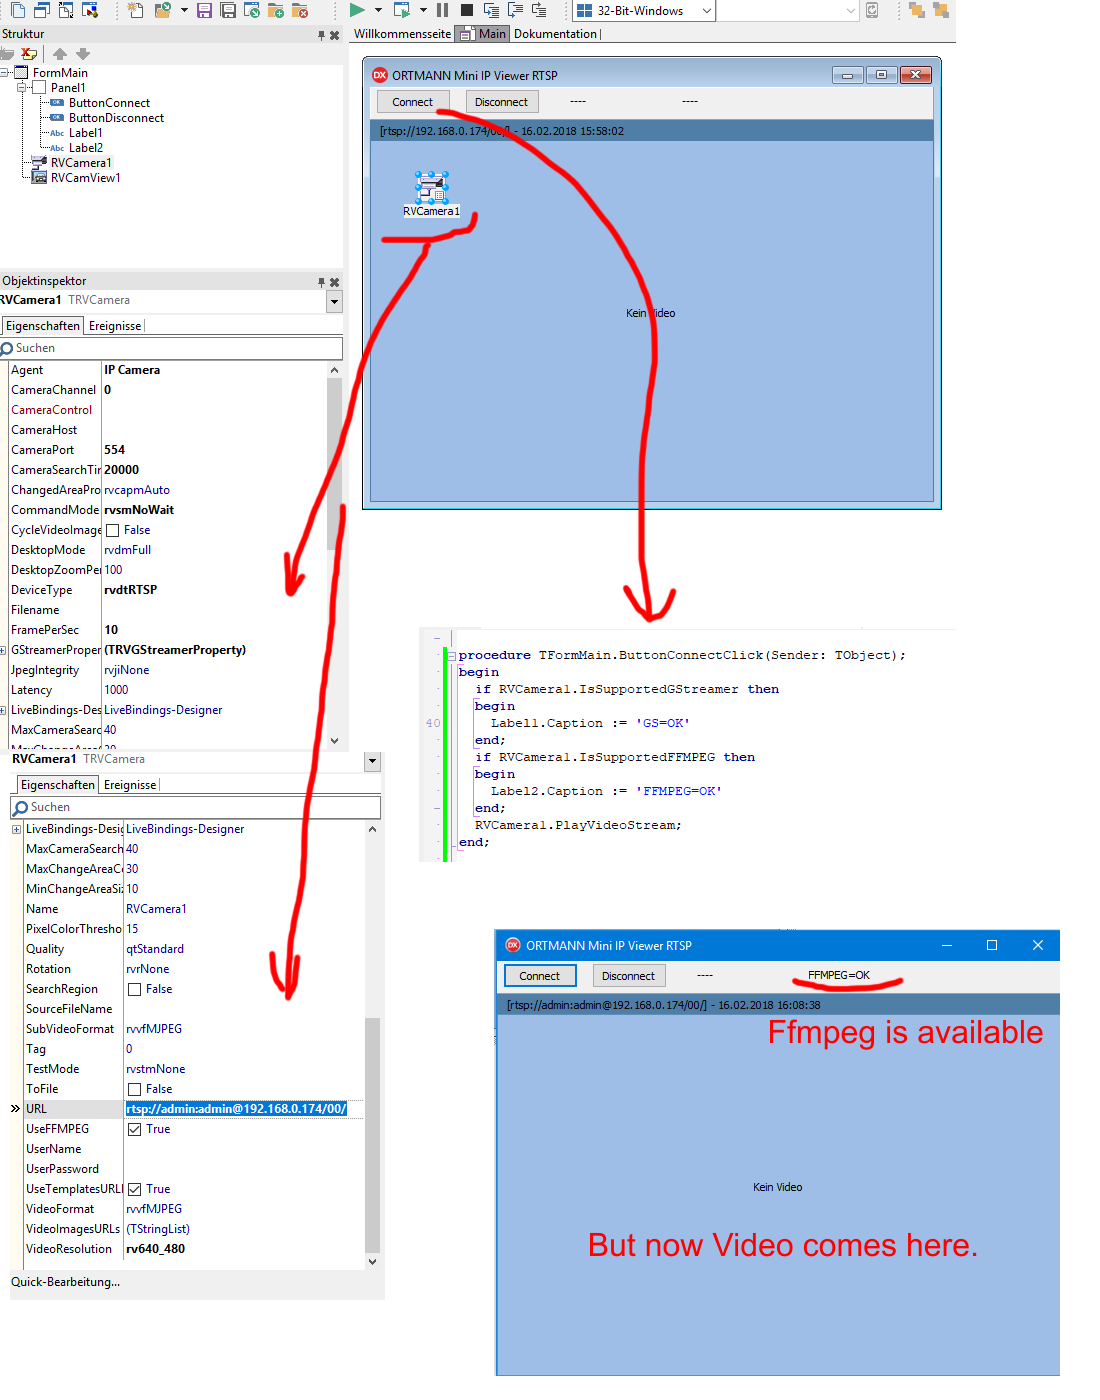Viewport: 1100px width, 1400px height.
Task: Open Ereignisse tab in lower inspector
Action: (x=130, y=785)
